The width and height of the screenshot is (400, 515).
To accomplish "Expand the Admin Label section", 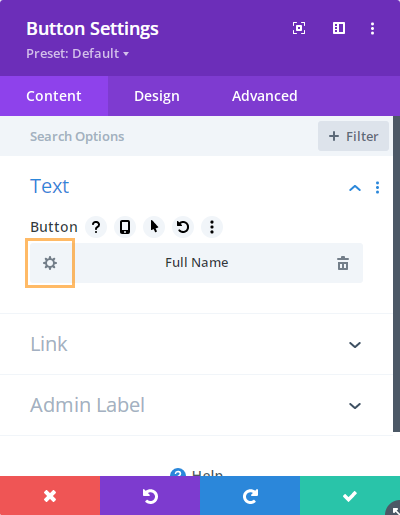I will [355, 405].
